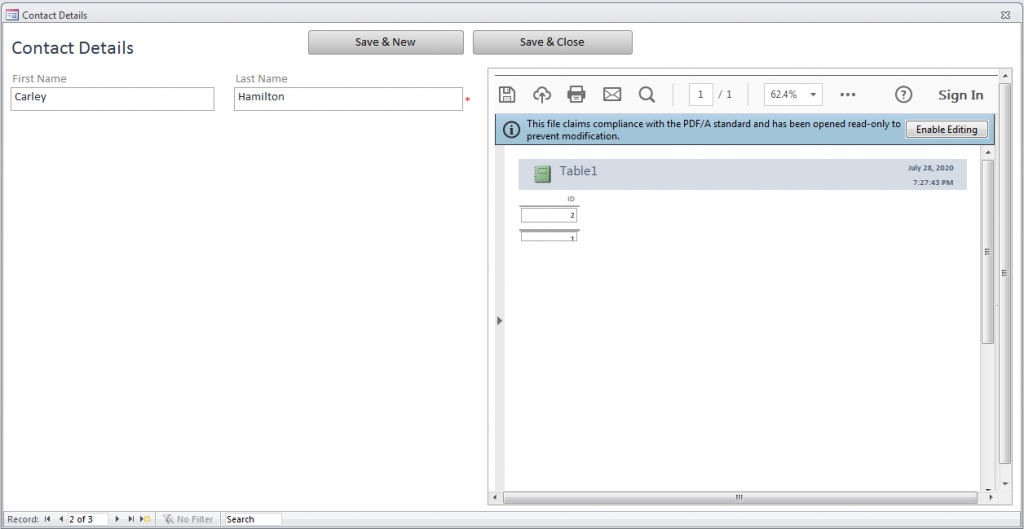The image size is (1024, 529).
Task: Click PDF scroll up arrow
Action: 987,152
